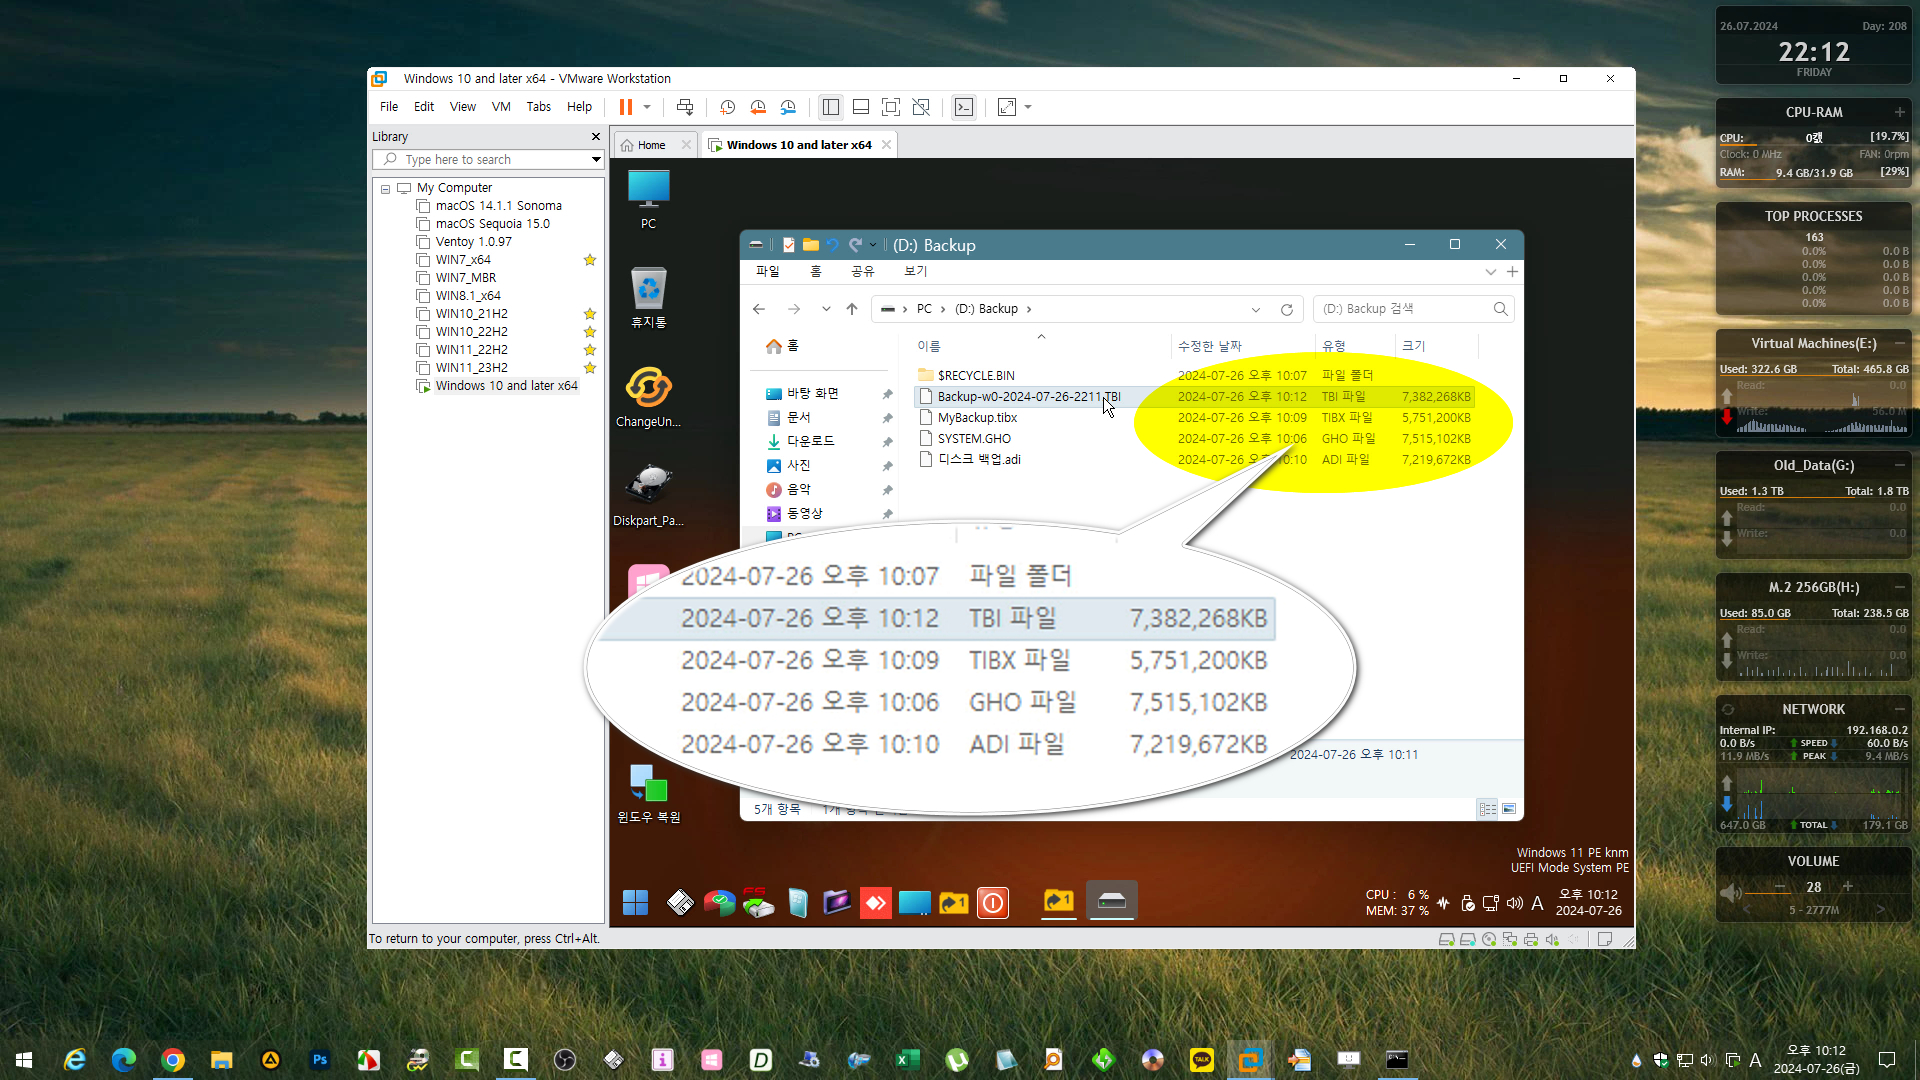Select Ventoy 1.0.97 in library
The width and height of the screenshot is (1920, 1080).
[474, 242]
